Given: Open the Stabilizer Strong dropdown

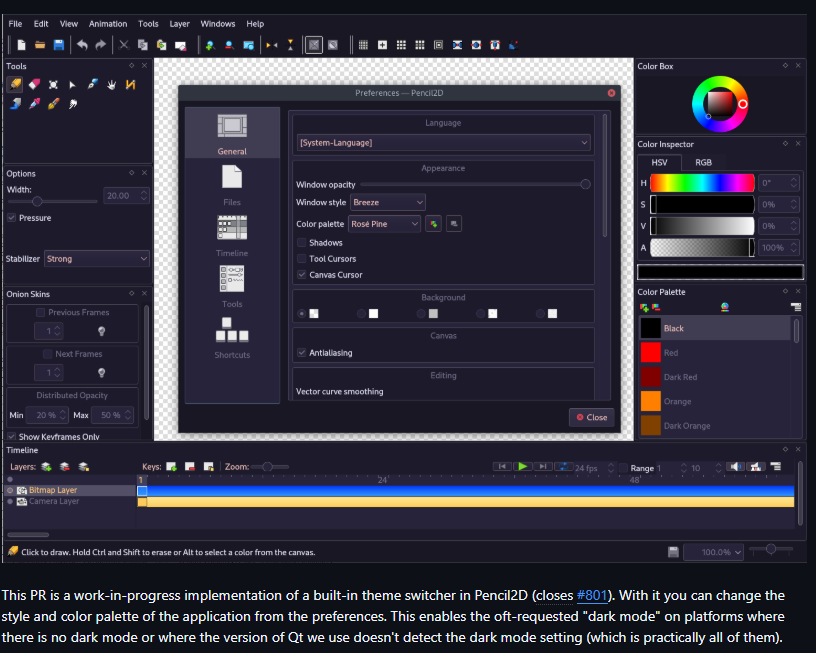Looking at the screenshot, I should (97, 259).
